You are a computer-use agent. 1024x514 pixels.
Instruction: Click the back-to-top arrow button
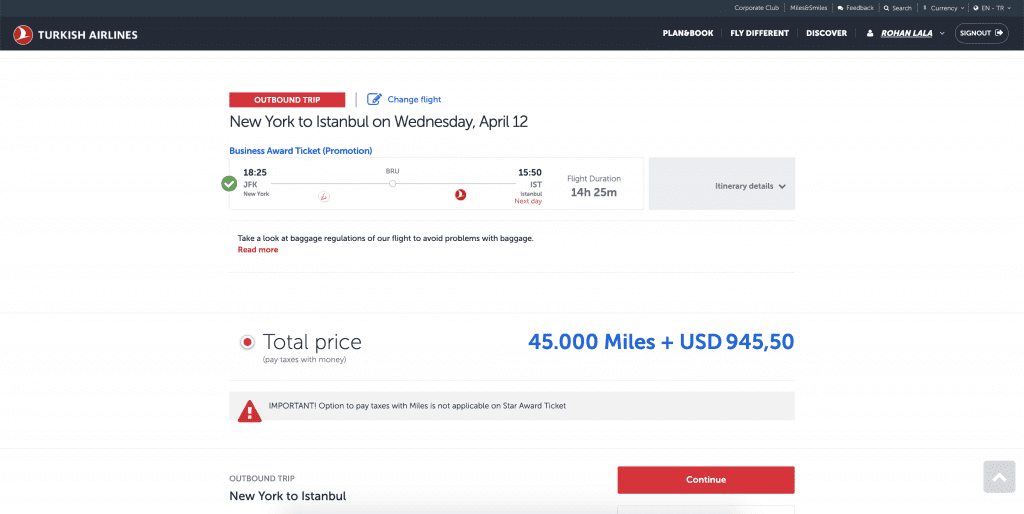[999, 477]
